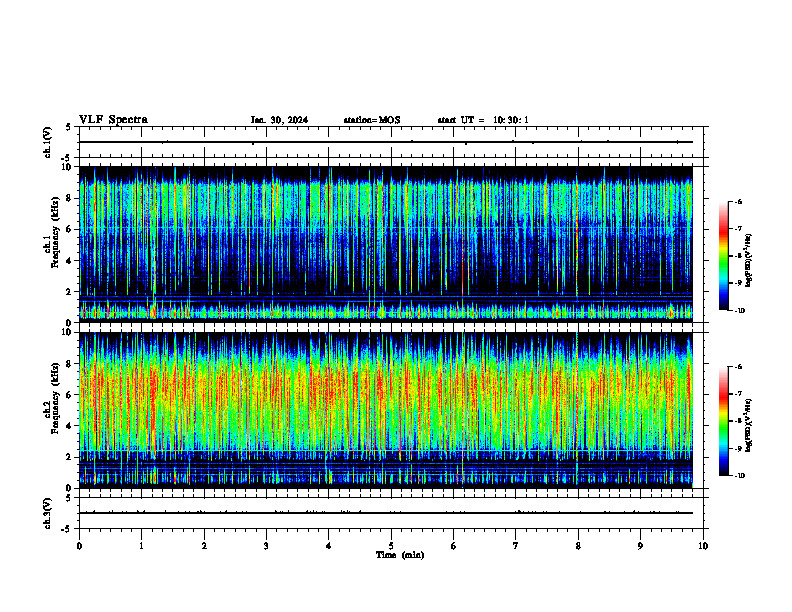Click the "station=MOS" header label
Viewport: 792px width, 612px height.
372,120
